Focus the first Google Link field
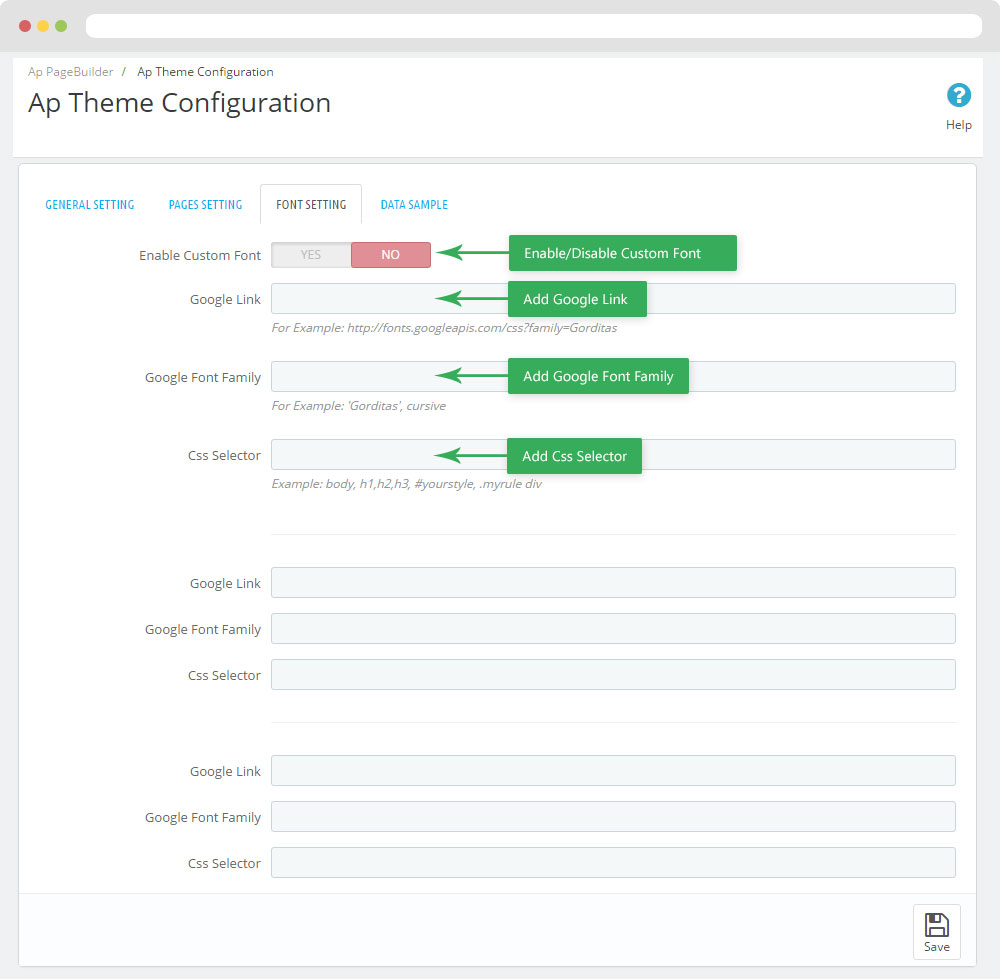Image resolution: width=1000 pixels, height=979 pixels. tap(800, 299)
